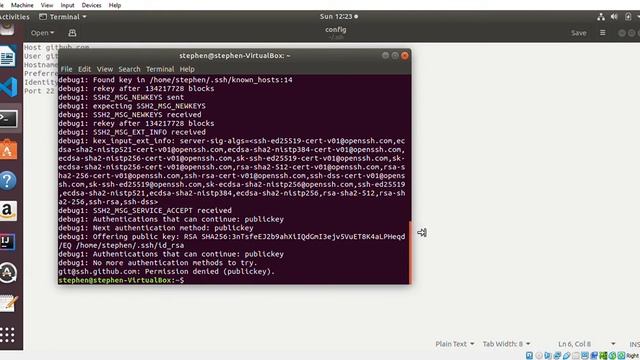Click 'Port 22' line in gedit
Viewport: 640px width, 360px height.
tap(39, 91)
